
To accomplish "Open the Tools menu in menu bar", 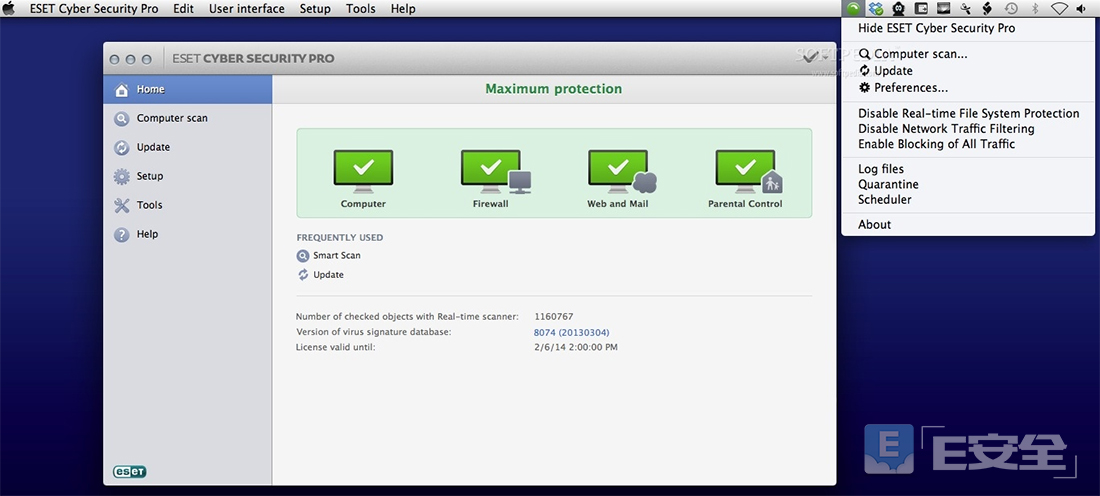I will click(361, 9).
